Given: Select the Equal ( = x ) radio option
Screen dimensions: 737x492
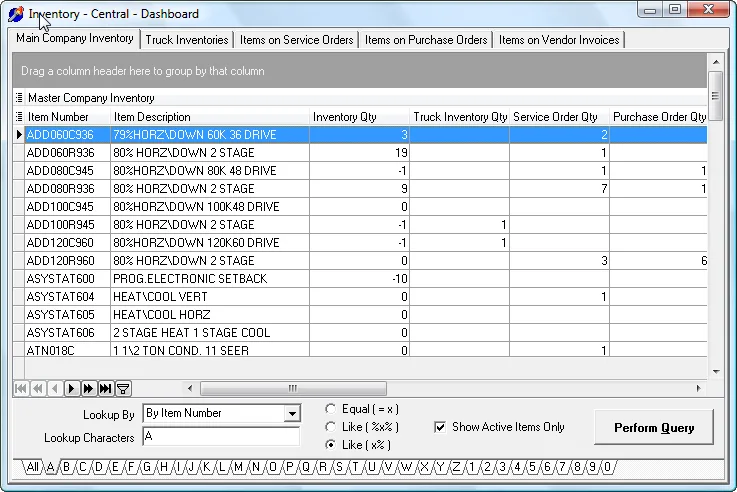Looking at the screenshot, I should 331,409.
